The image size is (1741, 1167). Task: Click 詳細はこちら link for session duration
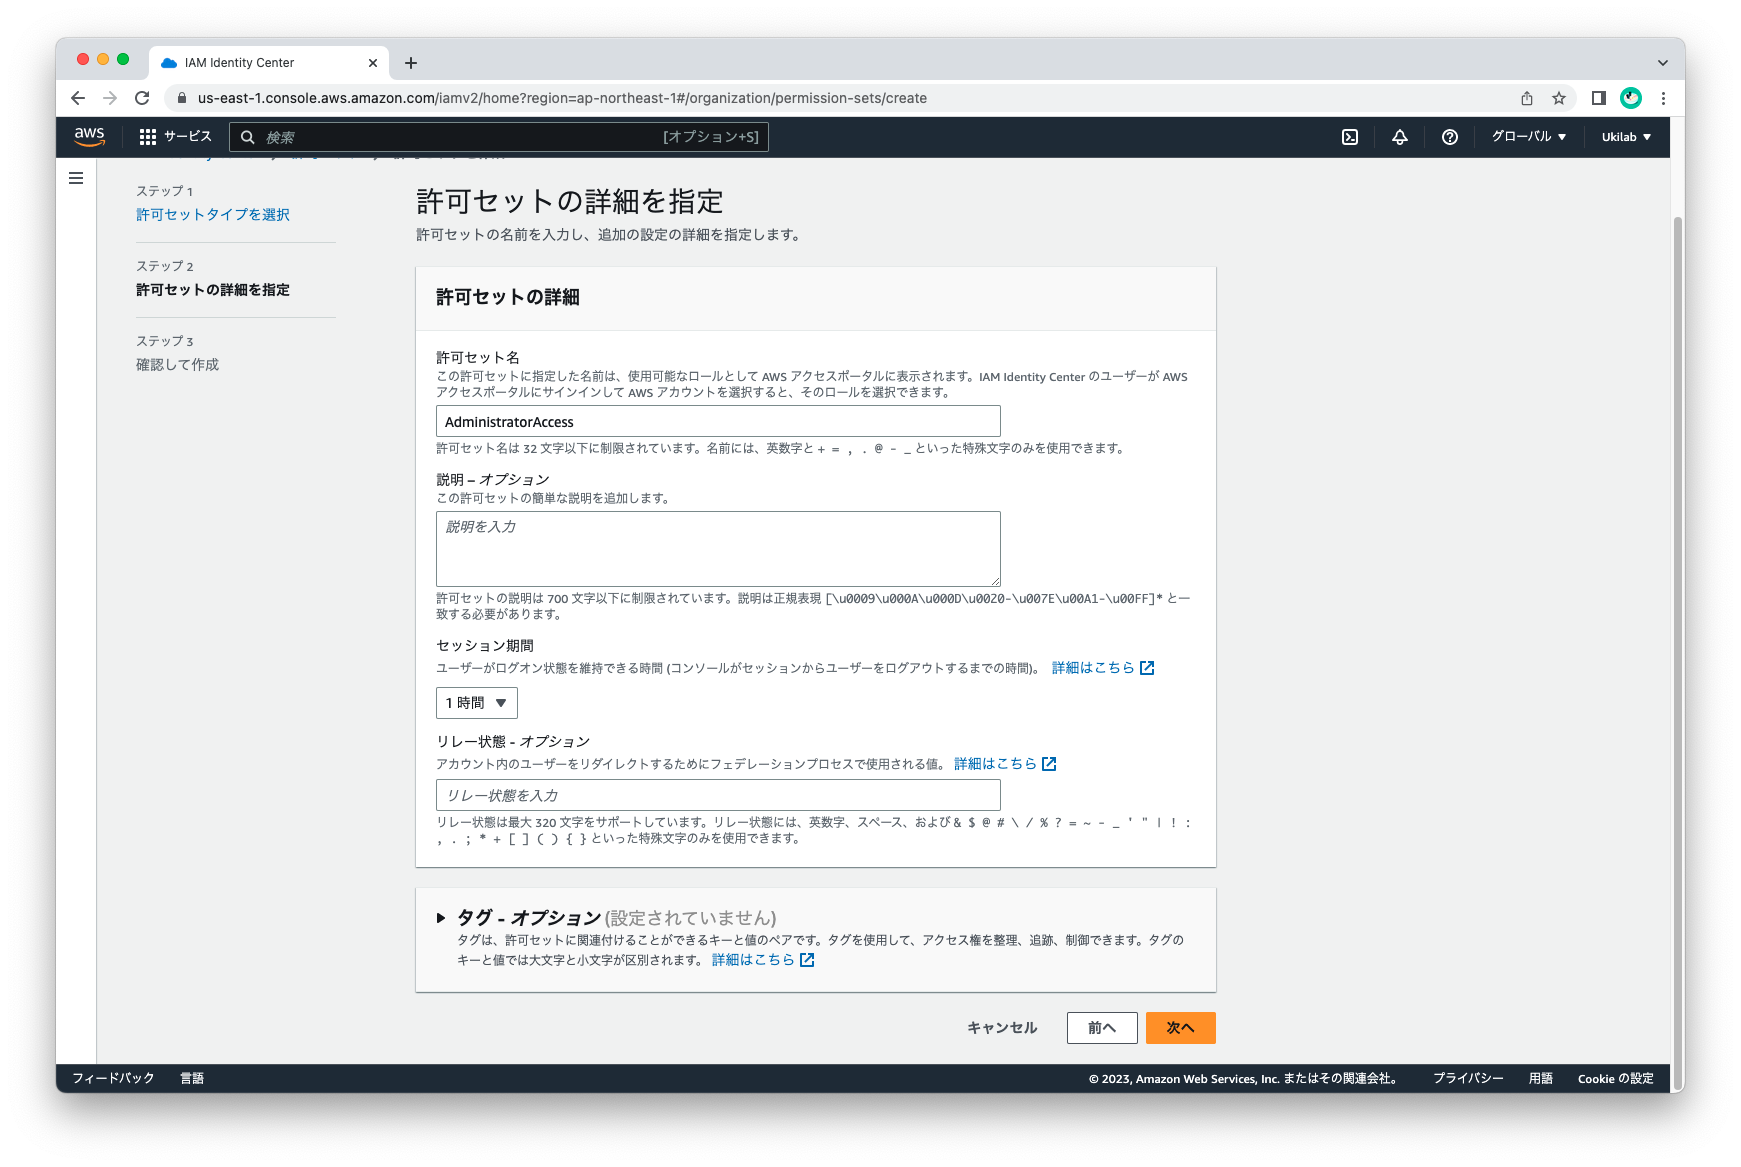tap(1103, 668)
